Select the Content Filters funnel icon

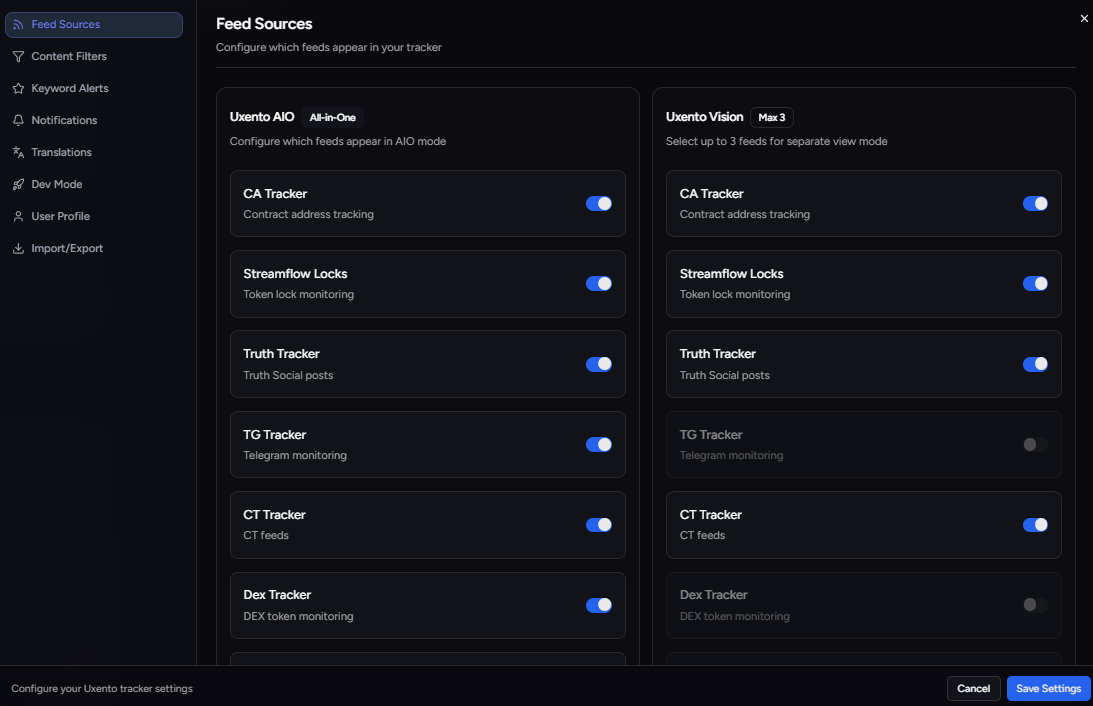point(18,56)
